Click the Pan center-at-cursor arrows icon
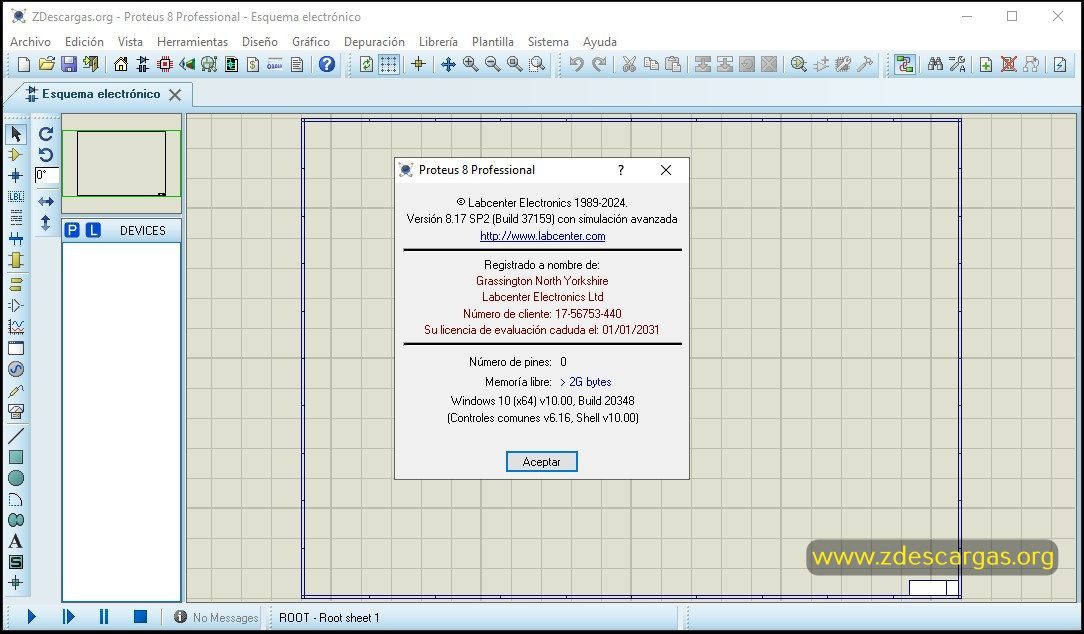The height and width of the screenshot is (634, 1084). (x=448, y=64)
